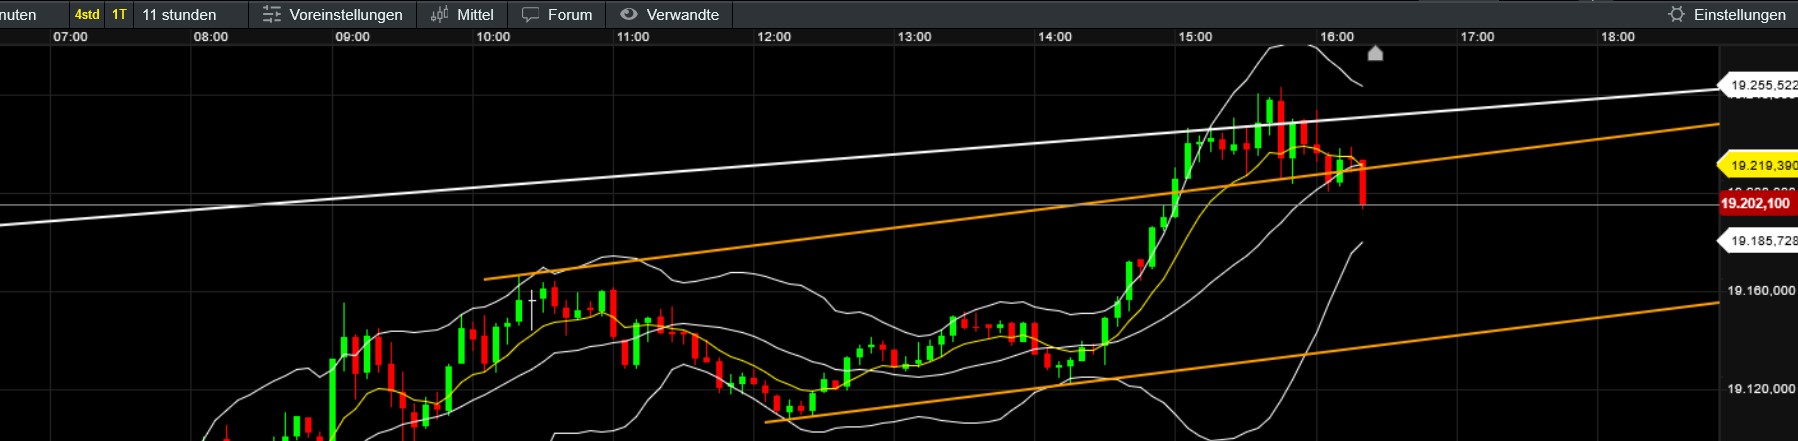Click the 19.120,000 price axis value
The width and height of the screenshot is (1798, 441).
tap(1761, 388)
